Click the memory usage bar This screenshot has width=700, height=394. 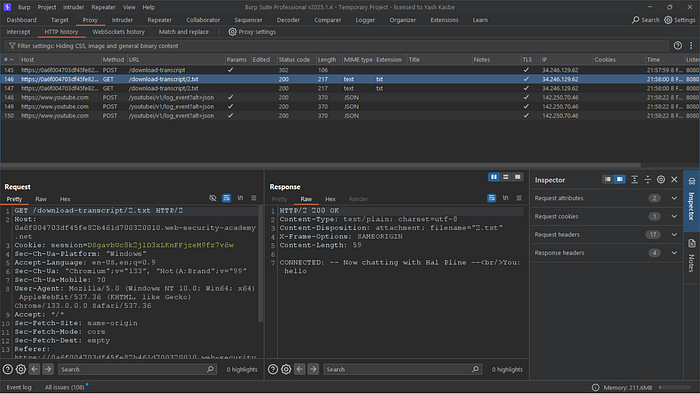(x=675, y=387)
